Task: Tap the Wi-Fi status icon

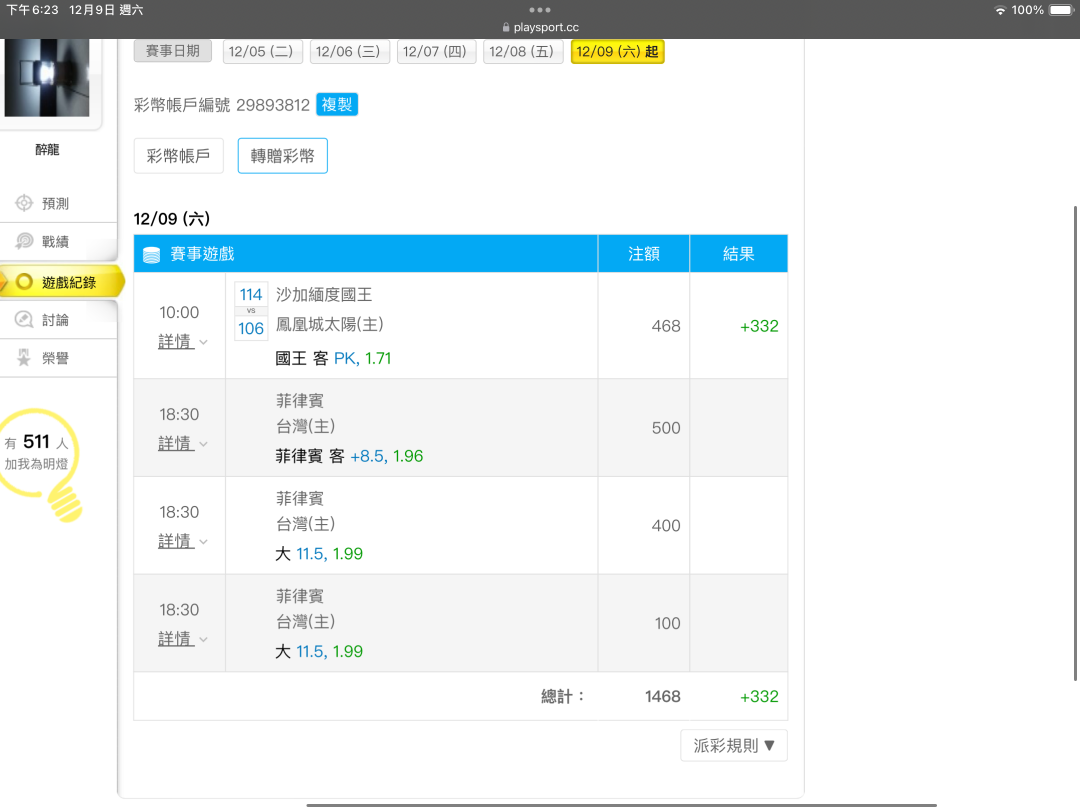Action: (999, 10)
